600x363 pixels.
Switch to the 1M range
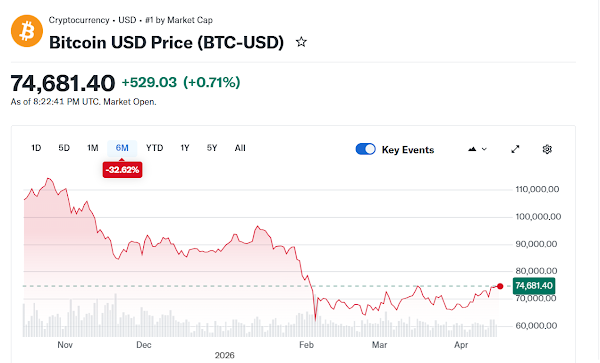click(x=93, y=148)
